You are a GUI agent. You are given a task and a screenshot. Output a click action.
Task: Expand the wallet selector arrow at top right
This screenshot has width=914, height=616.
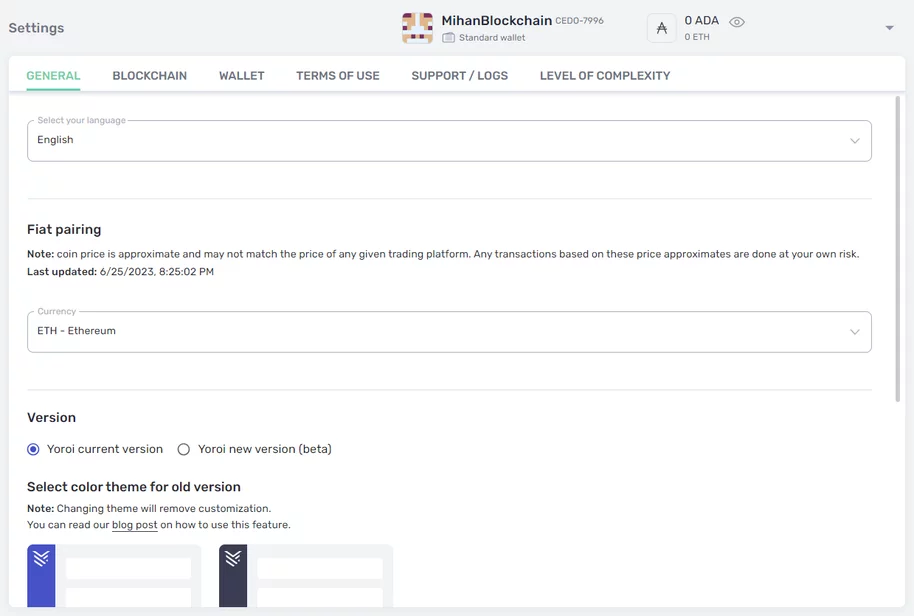pos(889,28)
